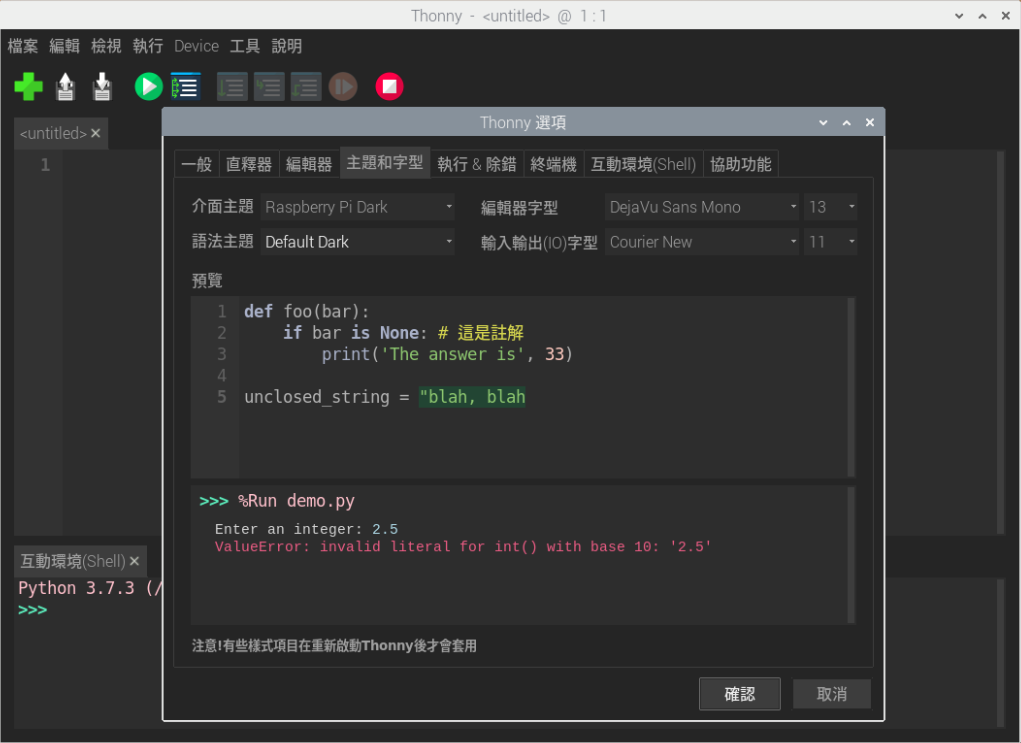The image size is (1021, 743).
Task: Click the Step out toolbar icon
Action: tap(306, 87)
